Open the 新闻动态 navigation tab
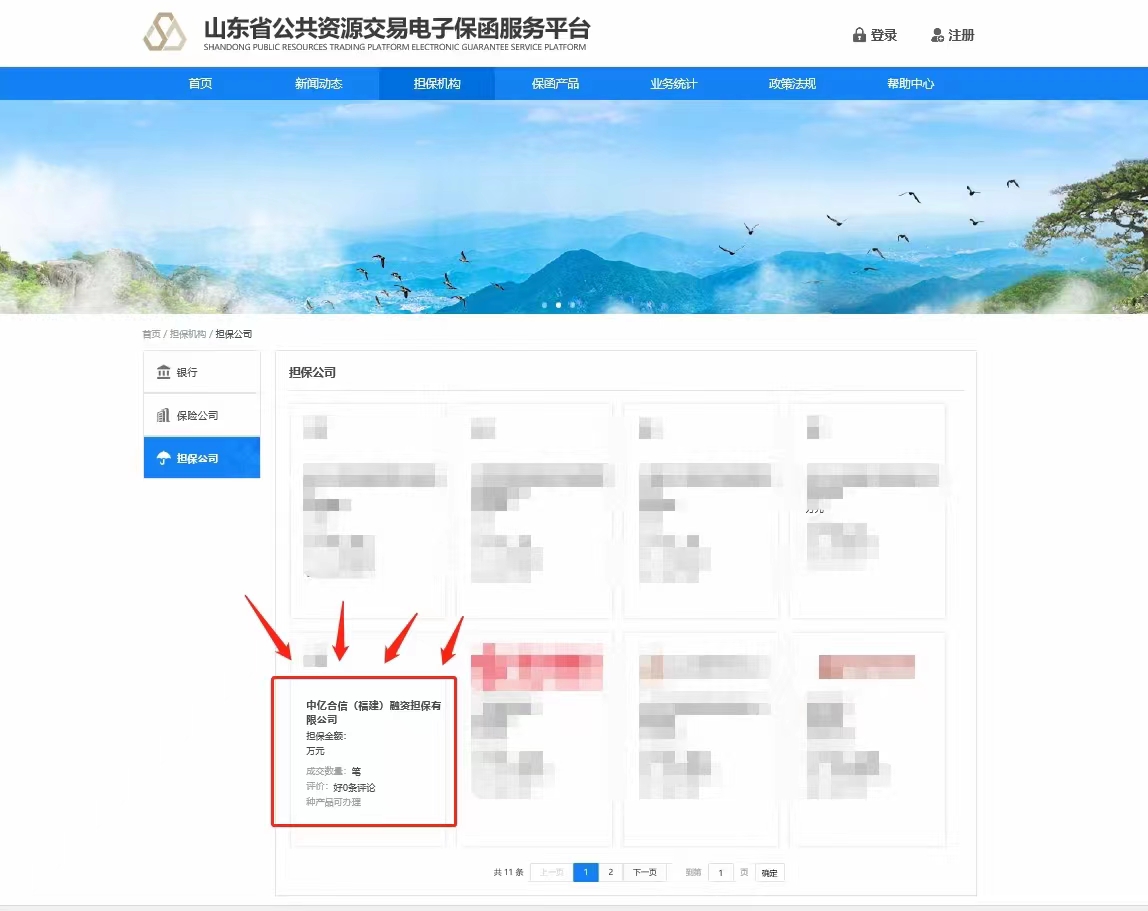The image size is (1148, 911). tap(318, 84)
